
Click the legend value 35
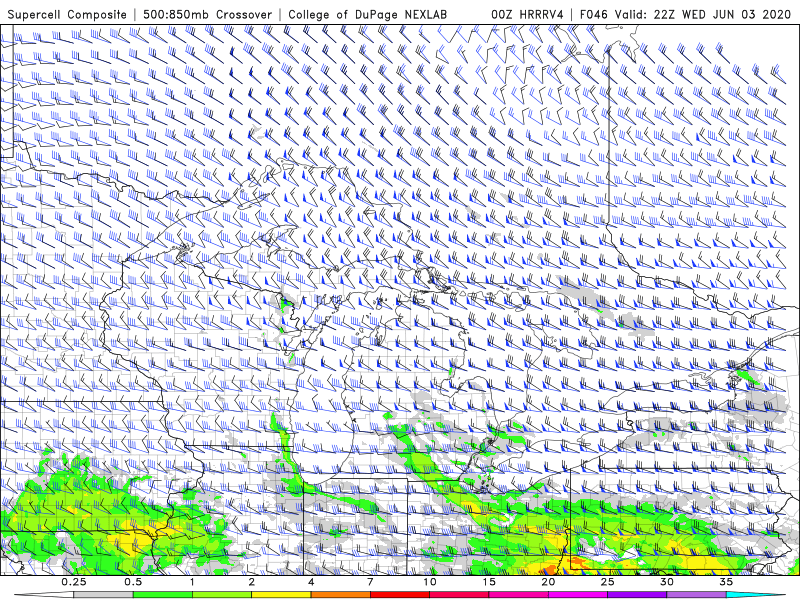point(726,582)
